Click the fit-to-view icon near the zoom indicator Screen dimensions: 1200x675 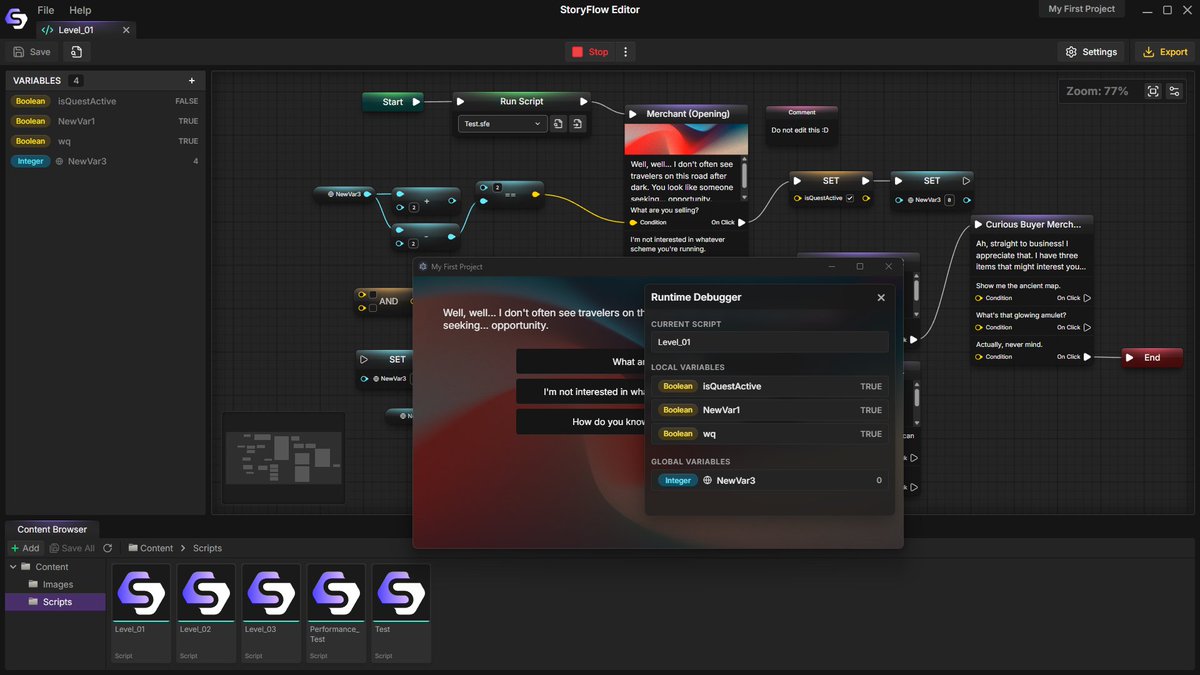point(1153,90)
